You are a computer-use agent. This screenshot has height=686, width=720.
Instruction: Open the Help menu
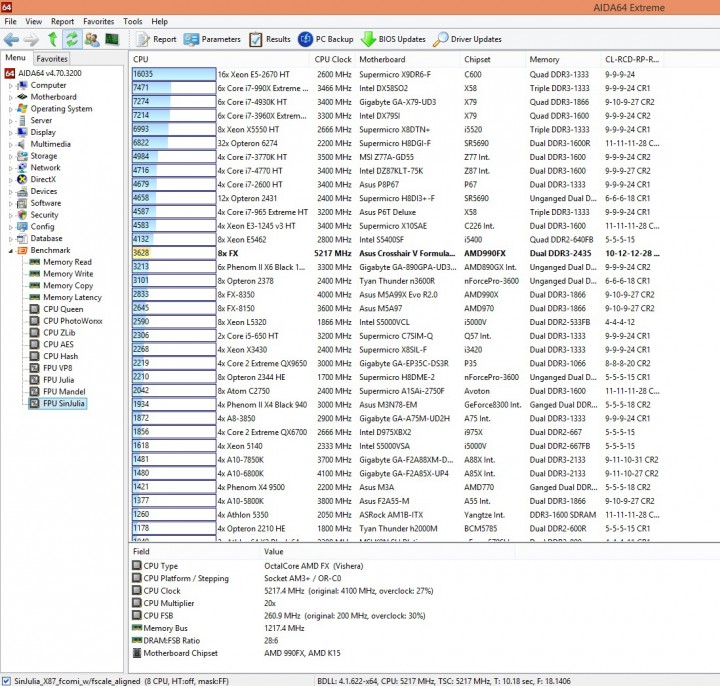click(x=160, y=22)
